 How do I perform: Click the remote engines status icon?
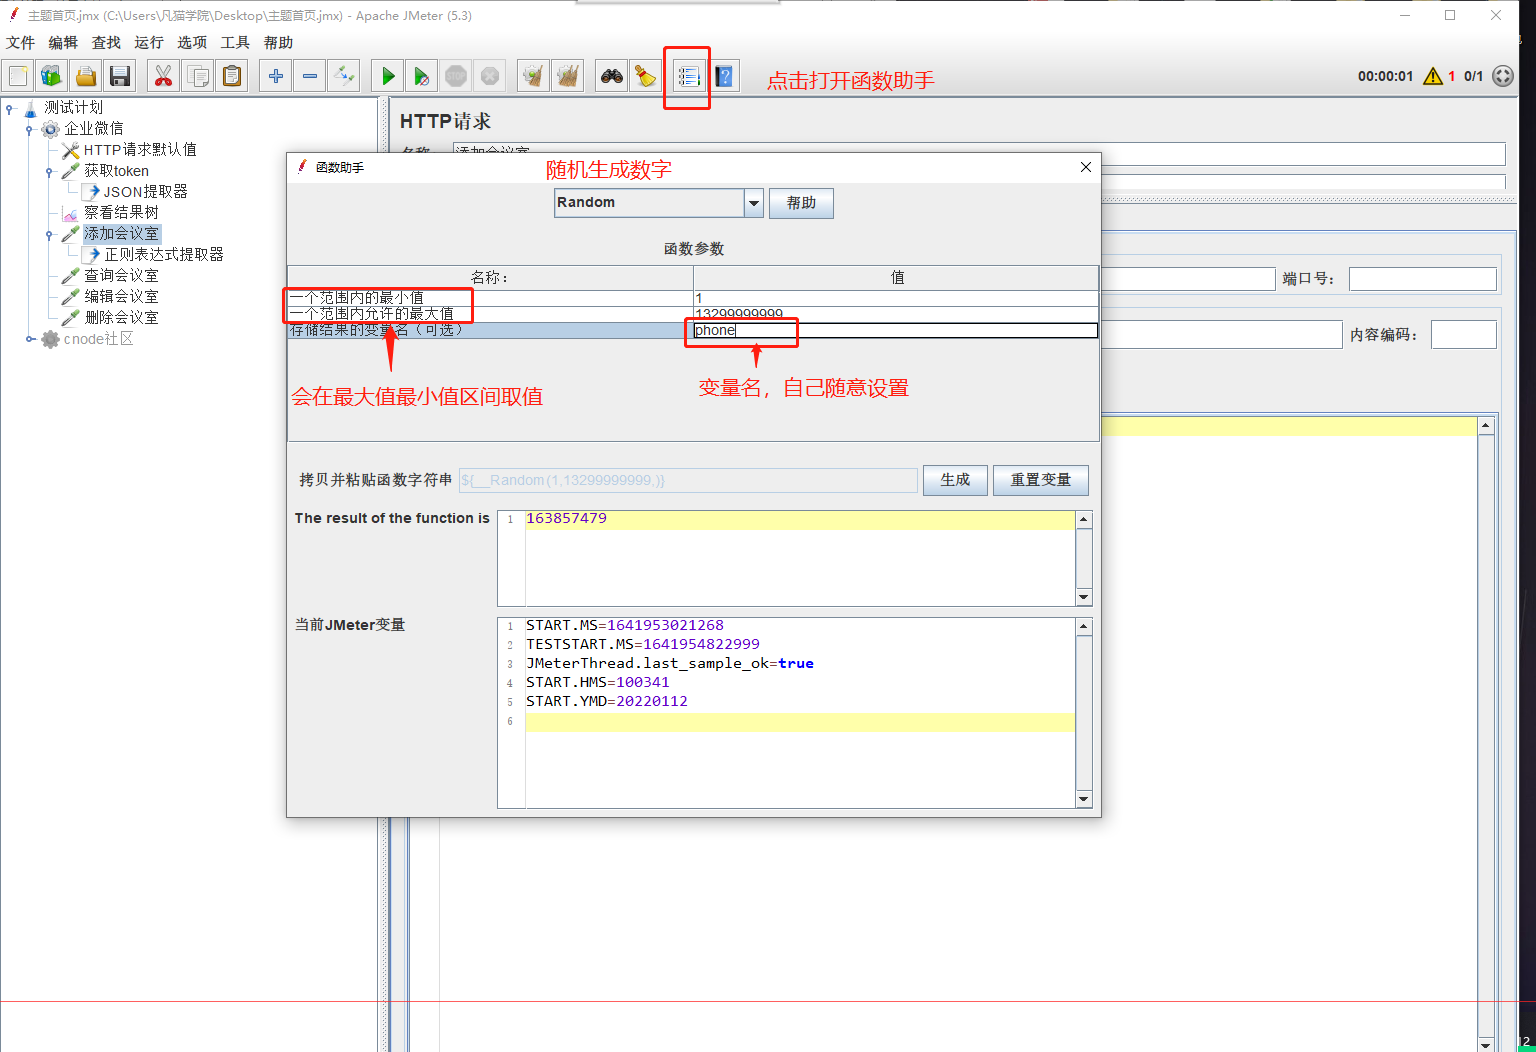pyautogui.click(x=1503, y=76)
